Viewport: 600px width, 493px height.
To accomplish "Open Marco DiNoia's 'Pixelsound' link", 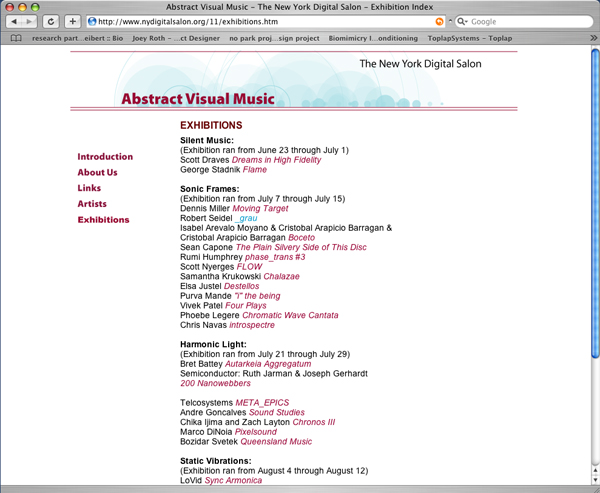I will click(255, 432).
